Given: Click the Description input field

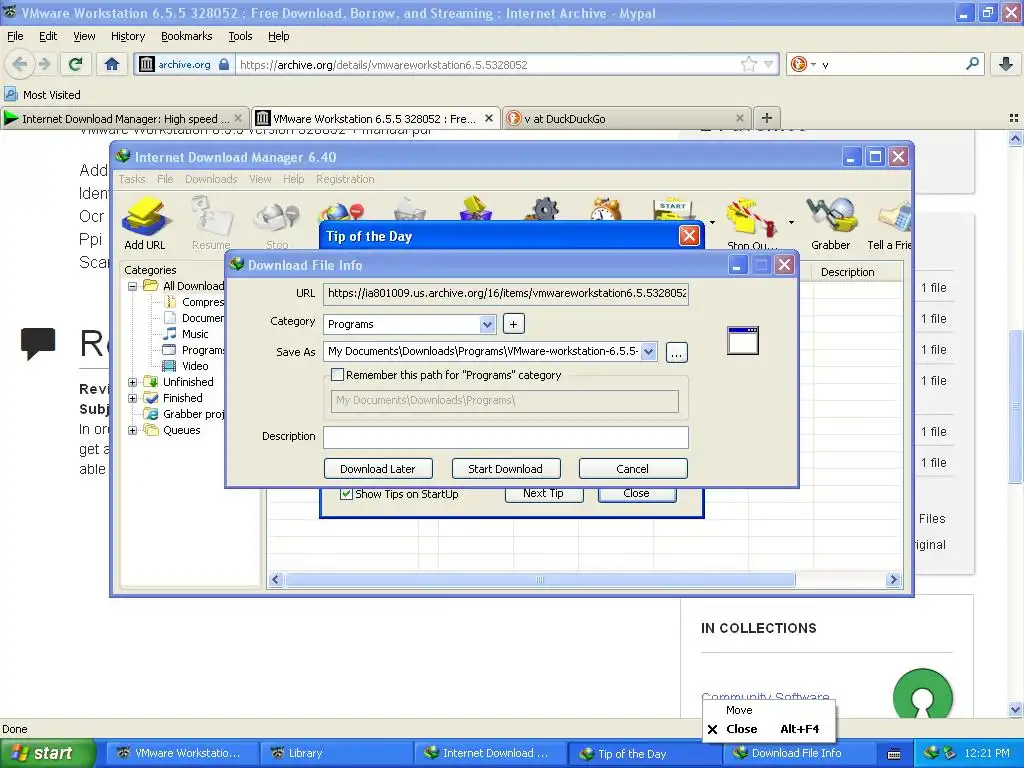Looking at the screenshot, I should pos(505,437).
